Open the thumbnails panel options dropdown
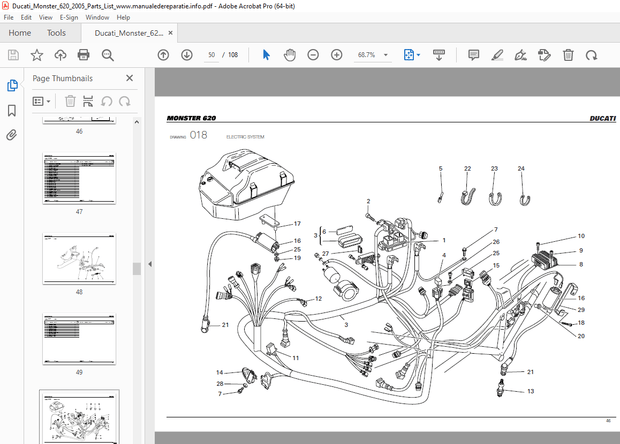620x444 pixels. point(42,101)
